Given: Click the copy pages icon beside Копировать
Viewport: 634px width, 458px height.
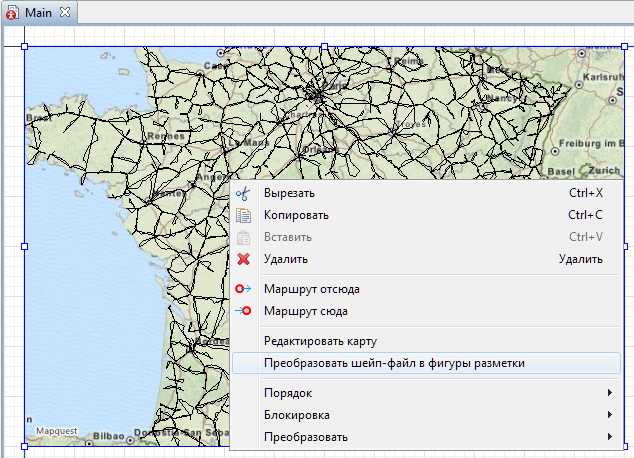Looking at the screenshot, I should coord(243,215).
